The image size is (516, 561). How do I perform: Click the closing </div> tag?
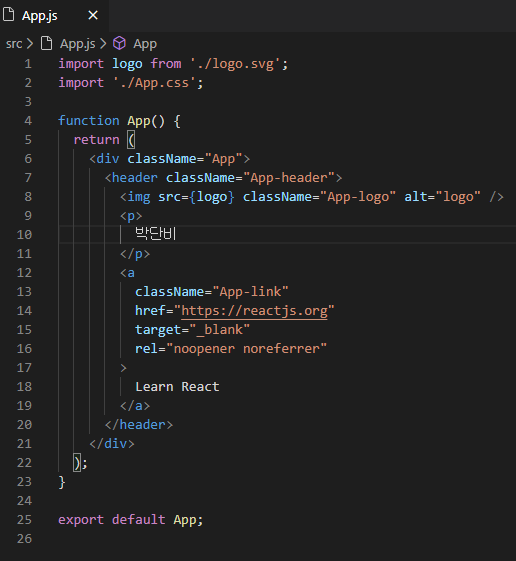112,444
